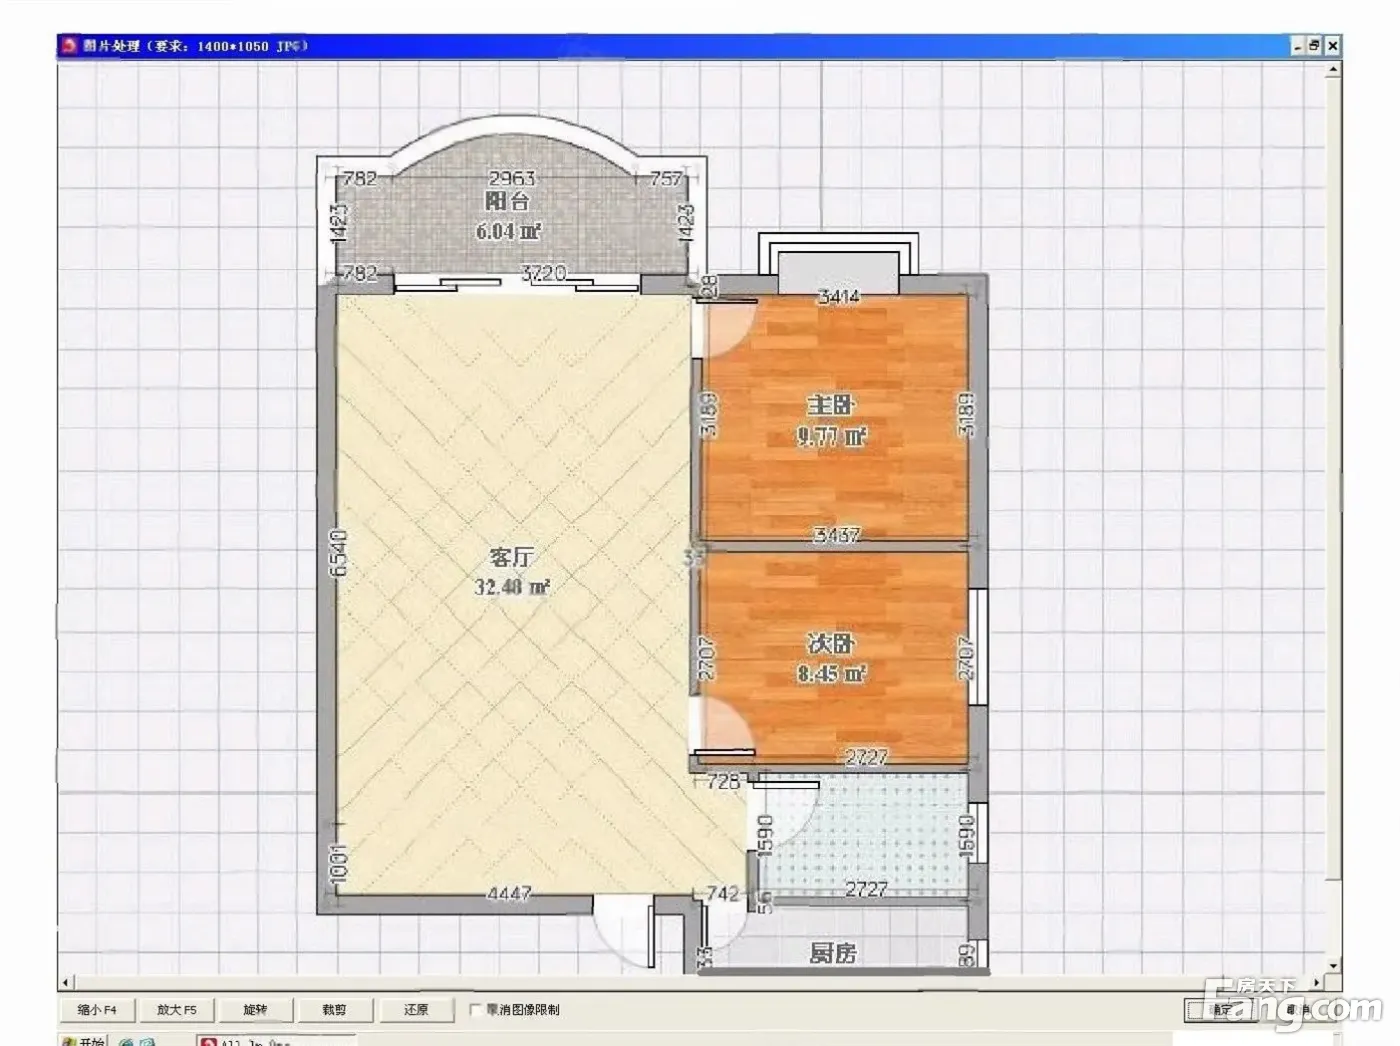Confirm with the 确定 button
Viewport: 1400px width, 1046px height.
[1223, 1010]
